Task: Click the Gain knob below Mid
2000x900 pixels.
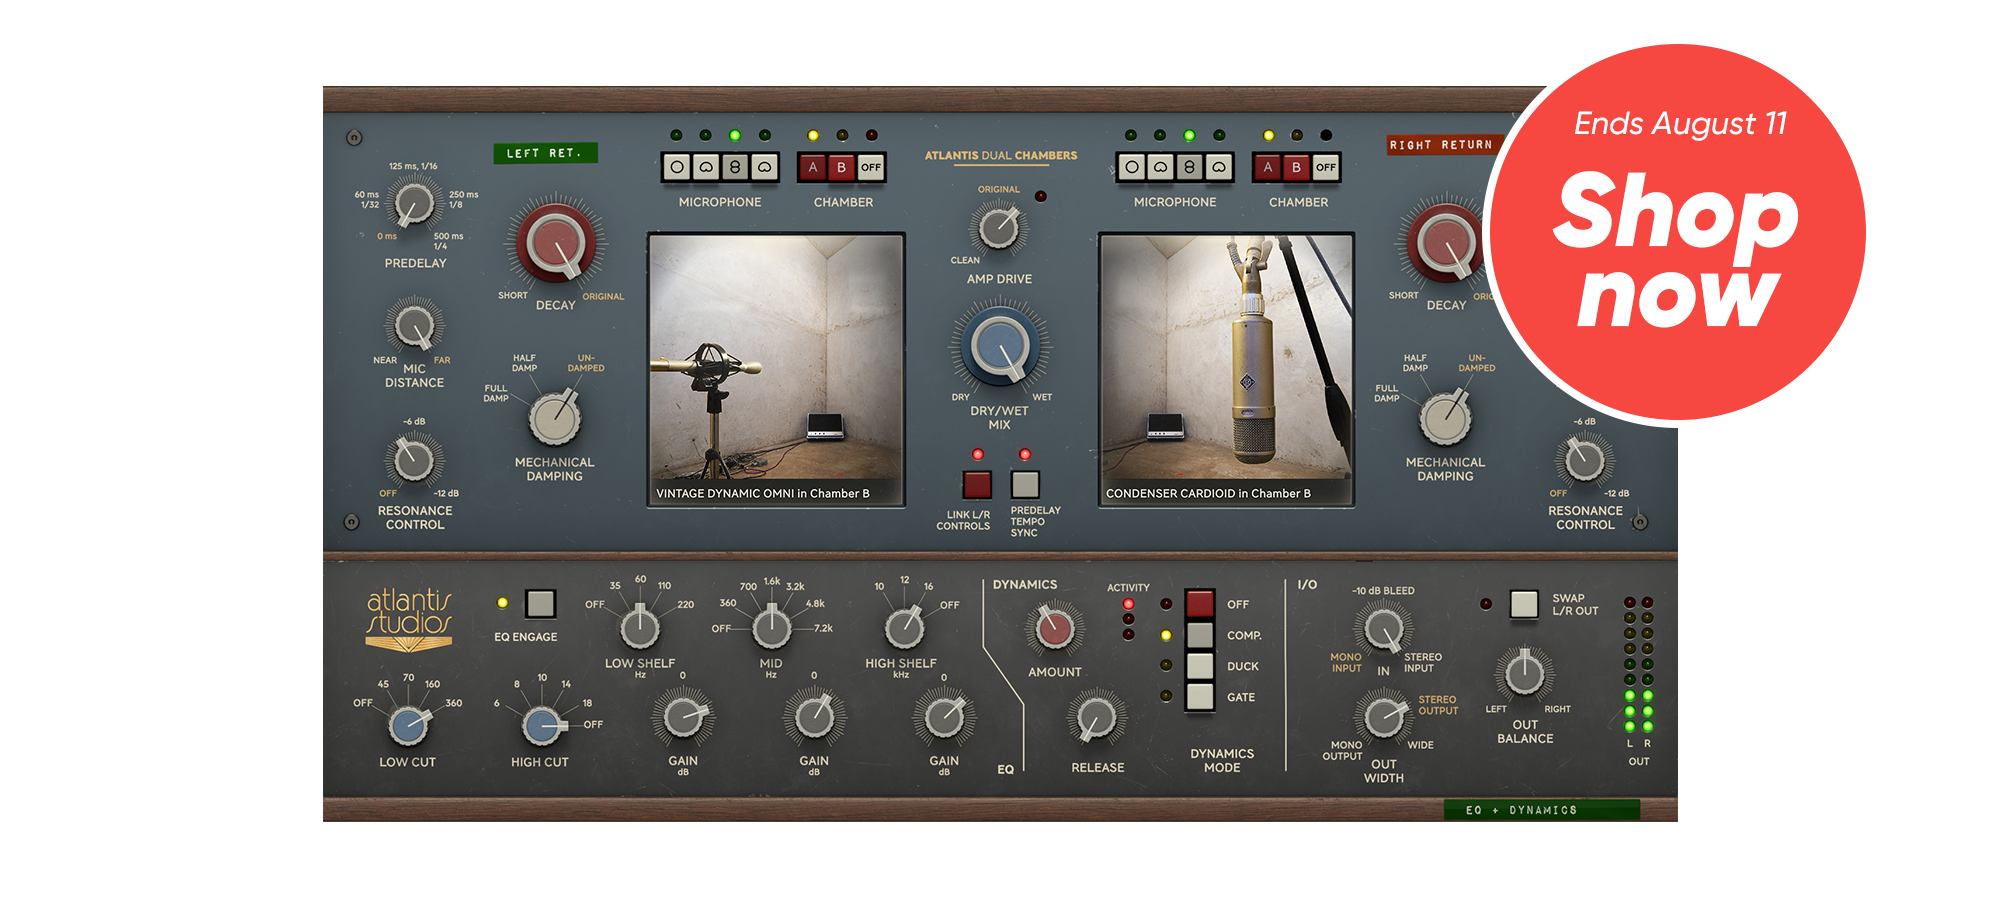Action: coord(814,717)
